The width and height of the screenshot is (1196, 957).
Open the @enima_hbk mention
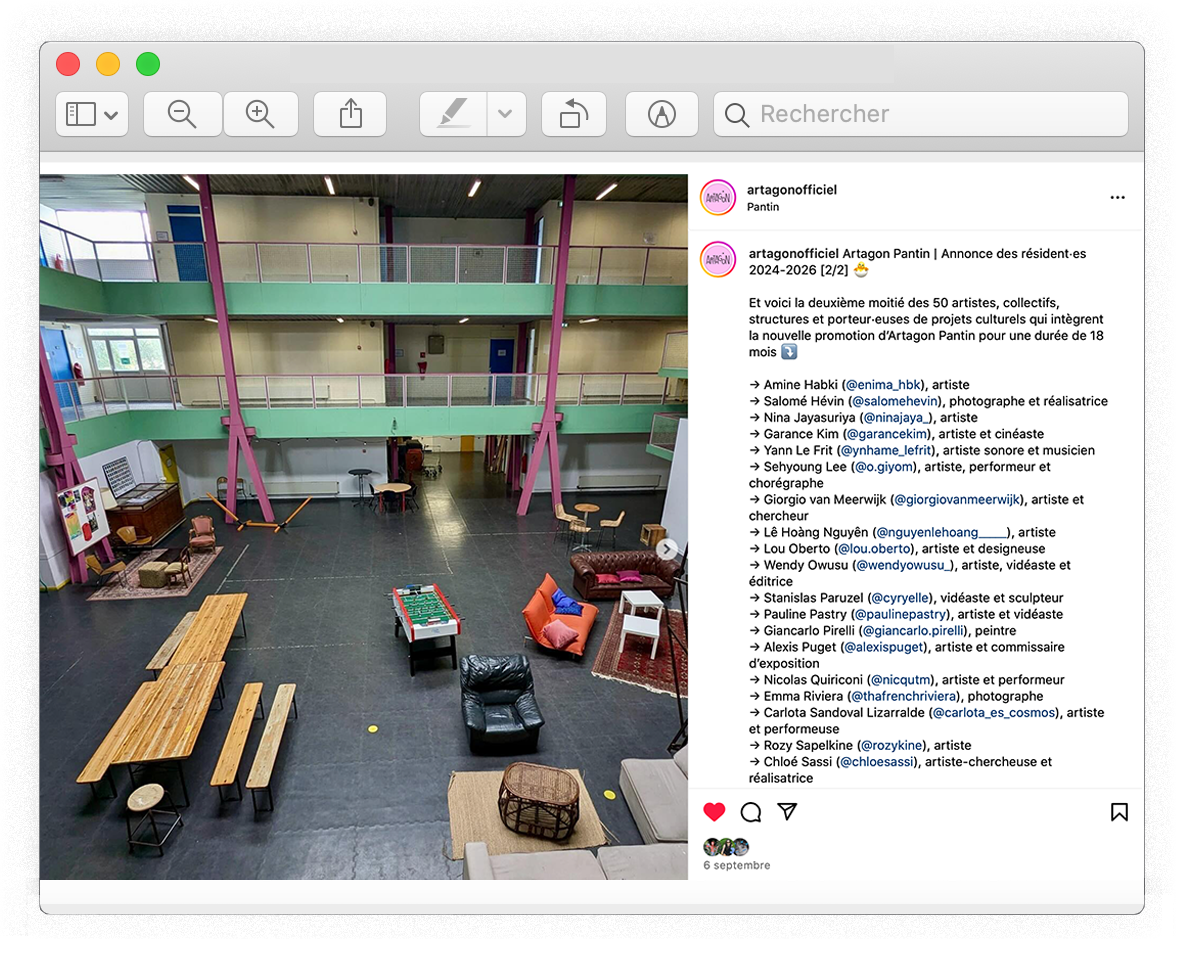pyautogui.click(x=883, y=385)
